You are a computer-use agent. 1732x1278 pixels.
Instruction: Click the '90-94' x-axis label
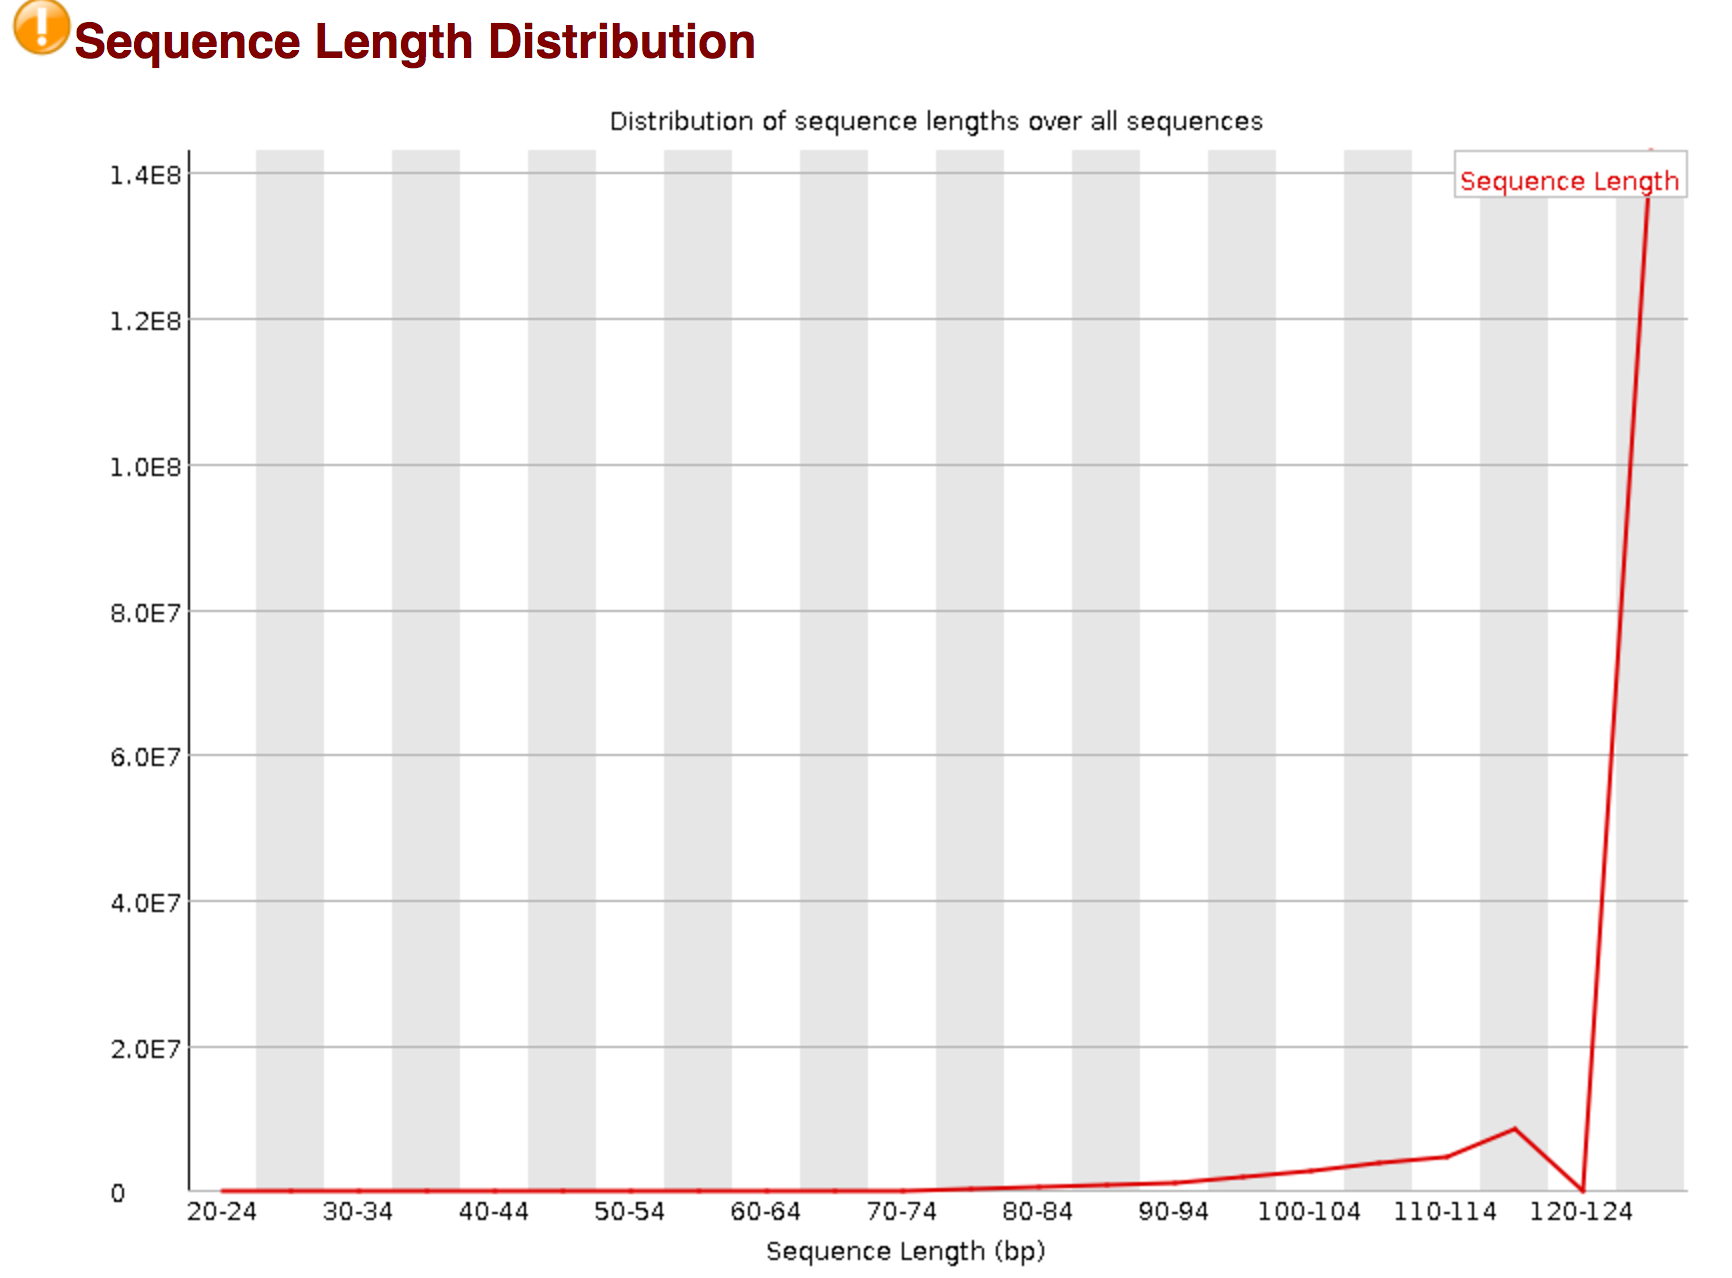point(1174,1212)
